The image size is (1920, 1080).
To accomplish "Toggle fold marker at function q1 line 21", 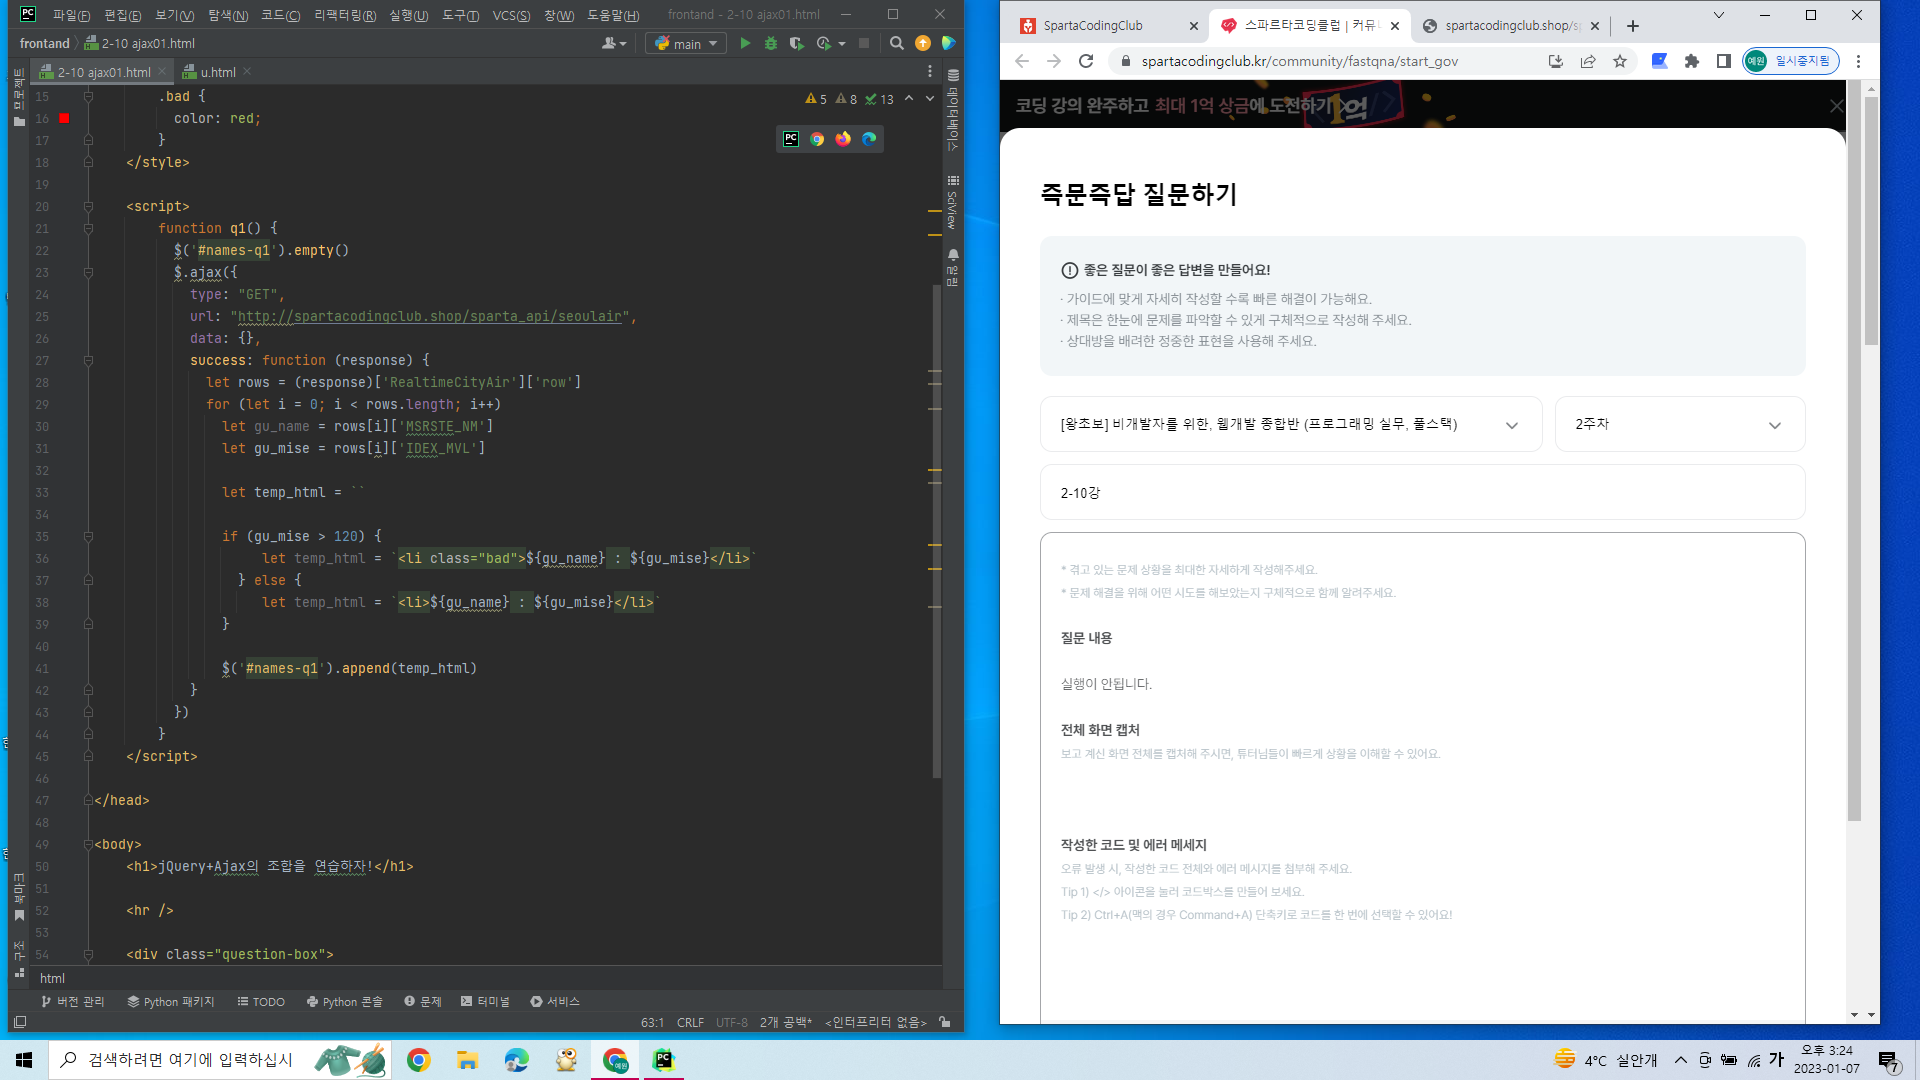I will click(88, 228).
